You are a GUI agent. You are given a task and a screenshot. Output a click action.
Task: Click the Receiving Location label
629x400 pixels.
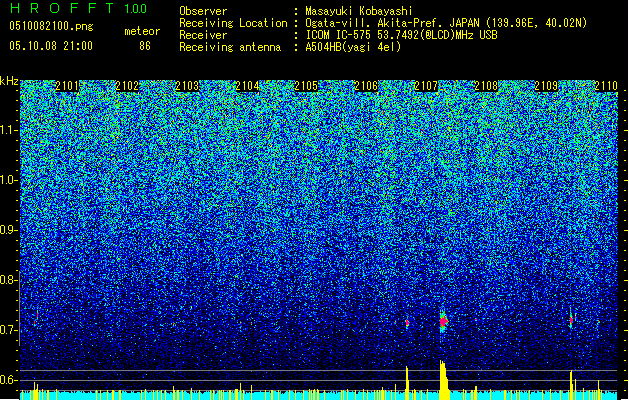233,23
